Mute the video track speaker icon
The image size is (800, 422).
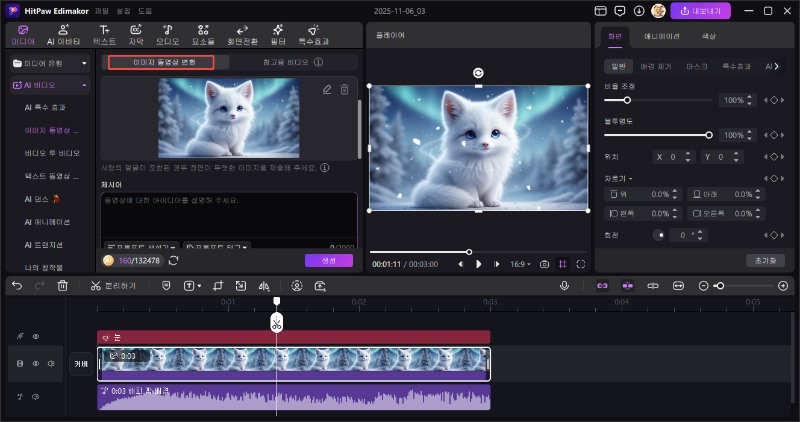click(x=51, y=363)
